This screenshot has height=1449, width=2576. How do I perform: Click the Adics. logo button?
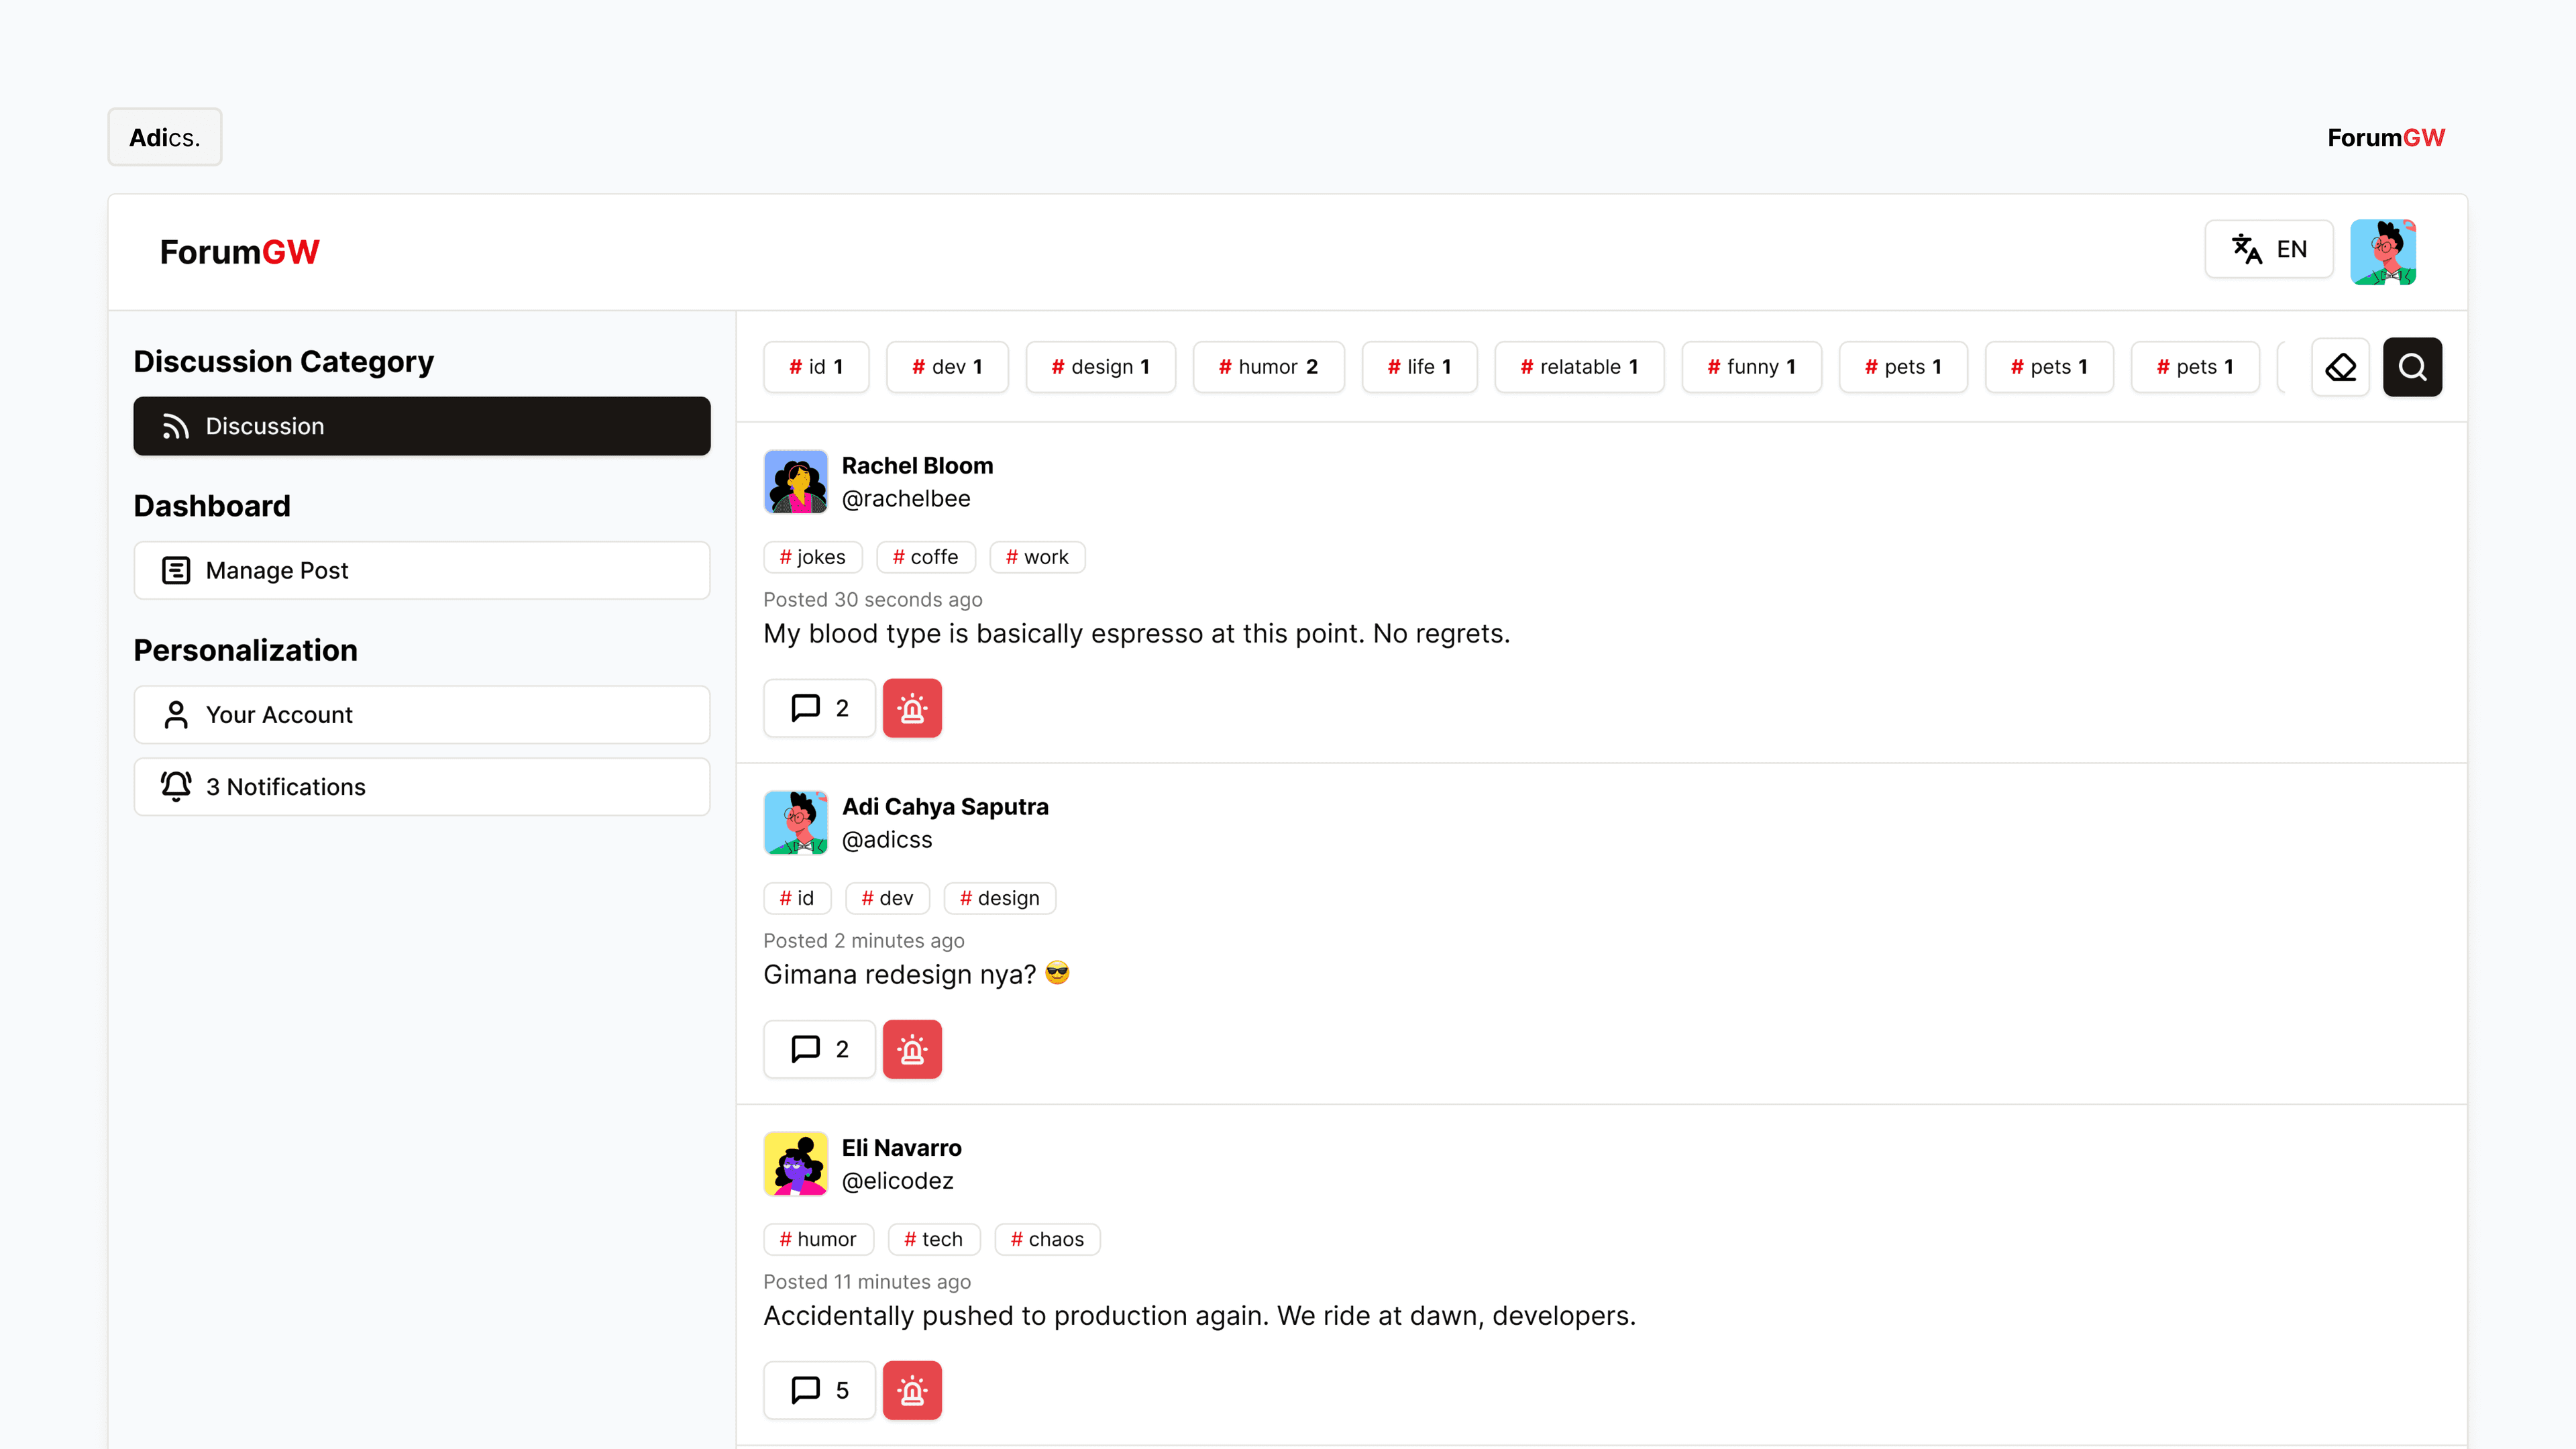165,137
